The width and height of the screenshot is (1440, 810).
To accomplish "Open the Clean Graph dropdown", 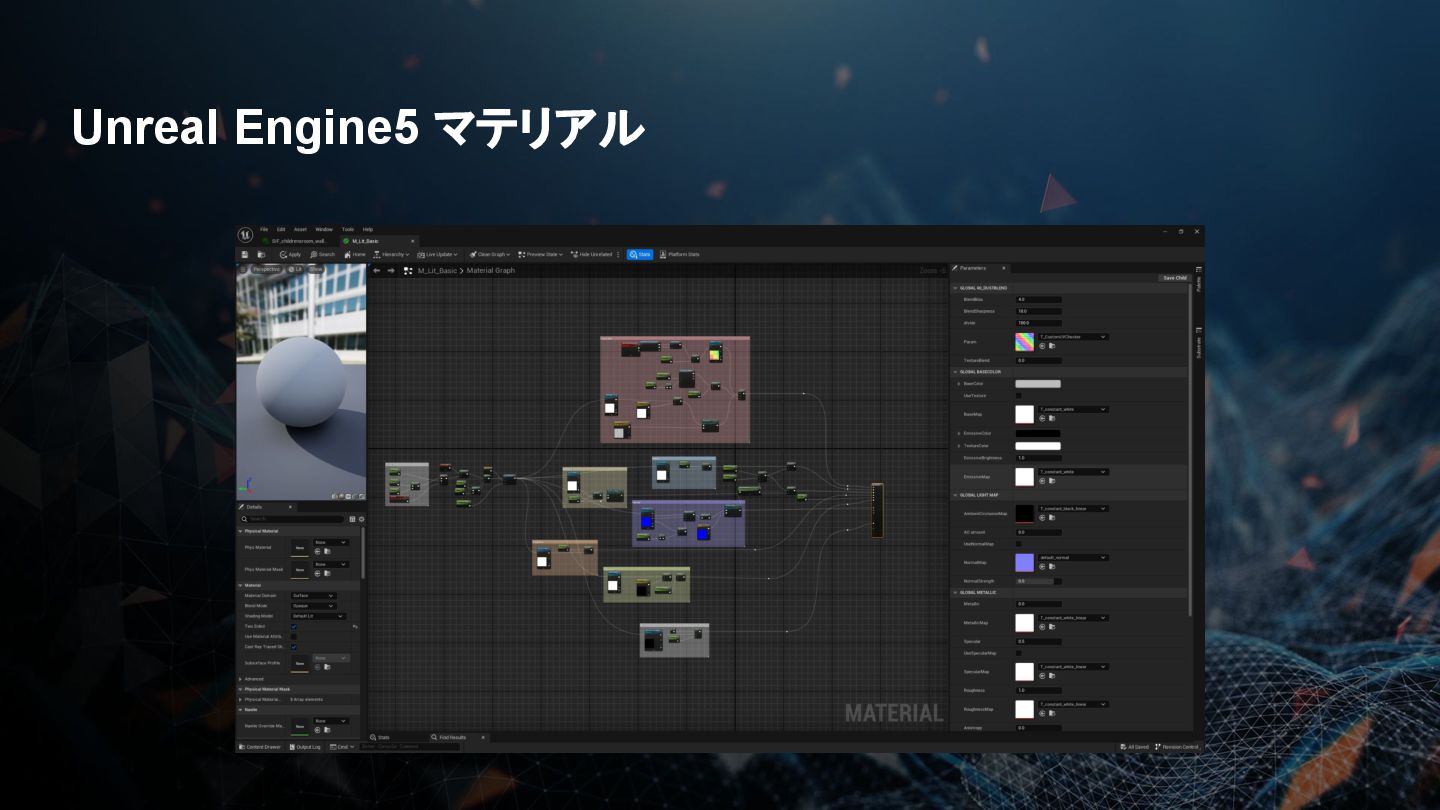I will tap(490, 254).
